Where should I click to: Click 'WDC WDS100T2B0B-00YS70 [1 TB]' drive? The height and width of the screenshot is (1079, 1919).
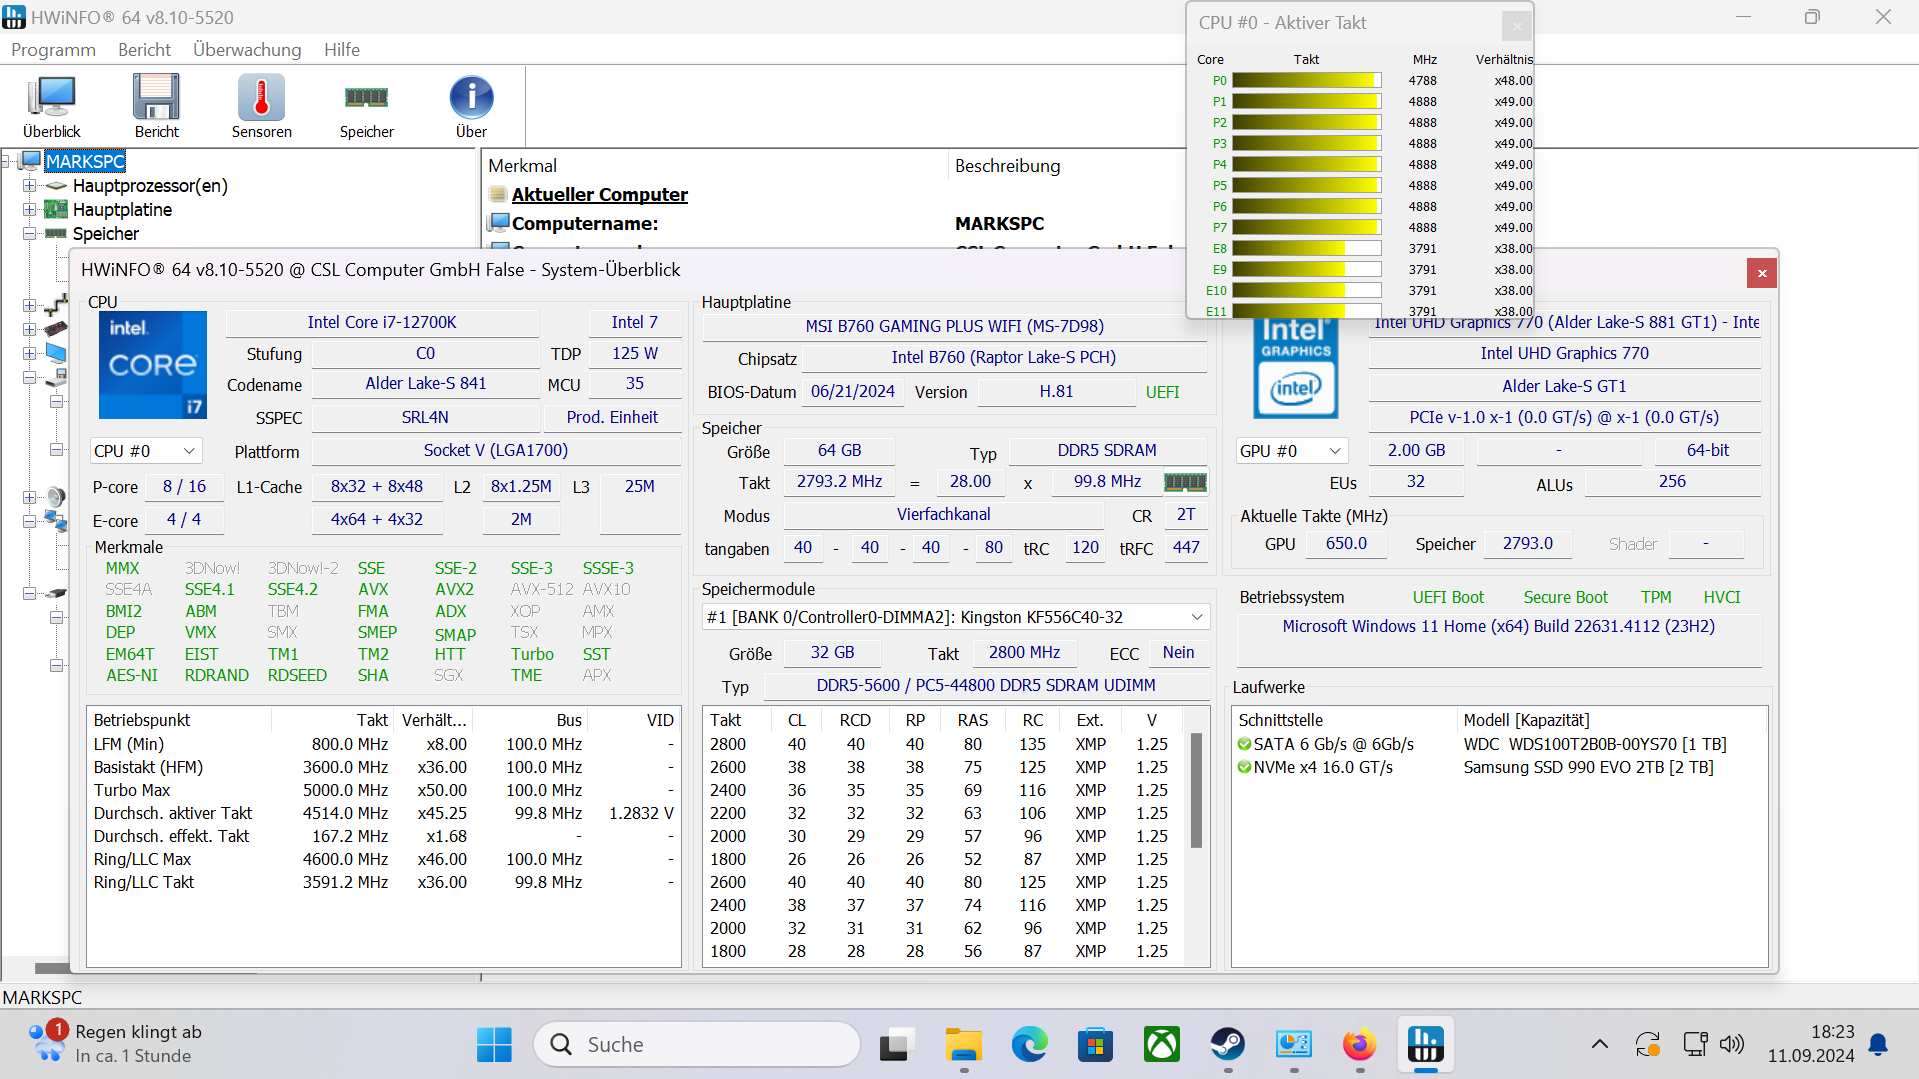(x=1595, y=744)
